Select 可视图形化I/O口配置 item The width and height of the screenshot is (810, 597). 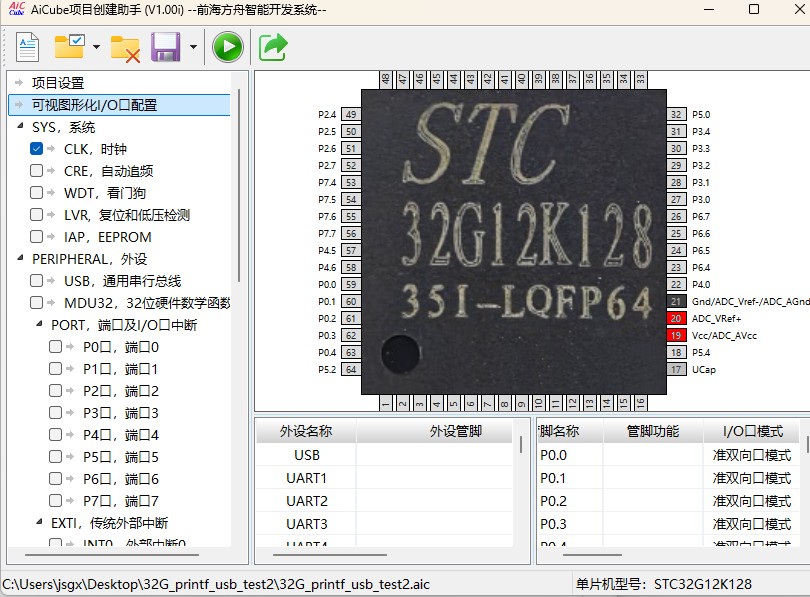point(119,105)
